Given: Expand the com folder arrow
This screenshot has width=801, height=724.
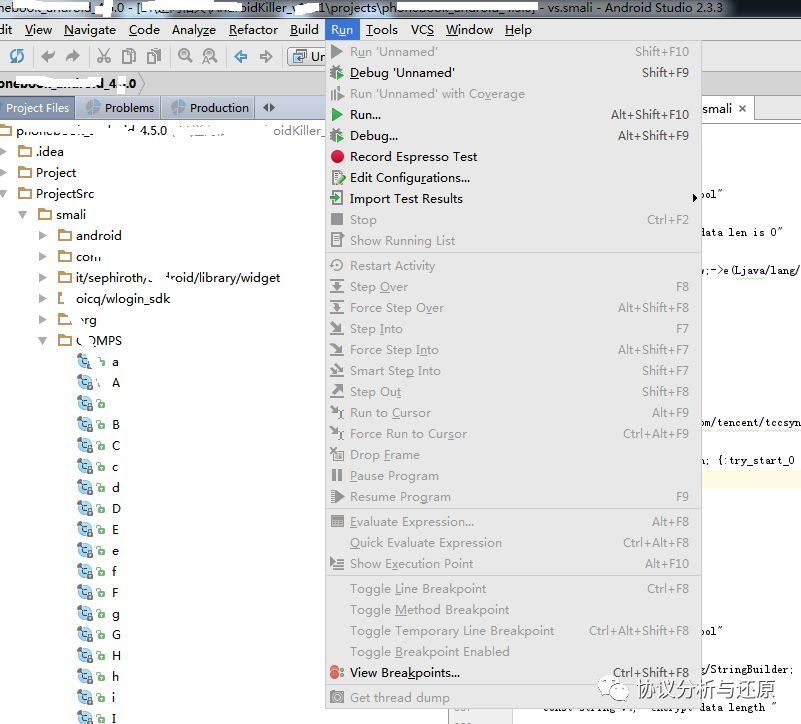Looking at the screenshot, I should pyautogui.click(x=42, y=256).
